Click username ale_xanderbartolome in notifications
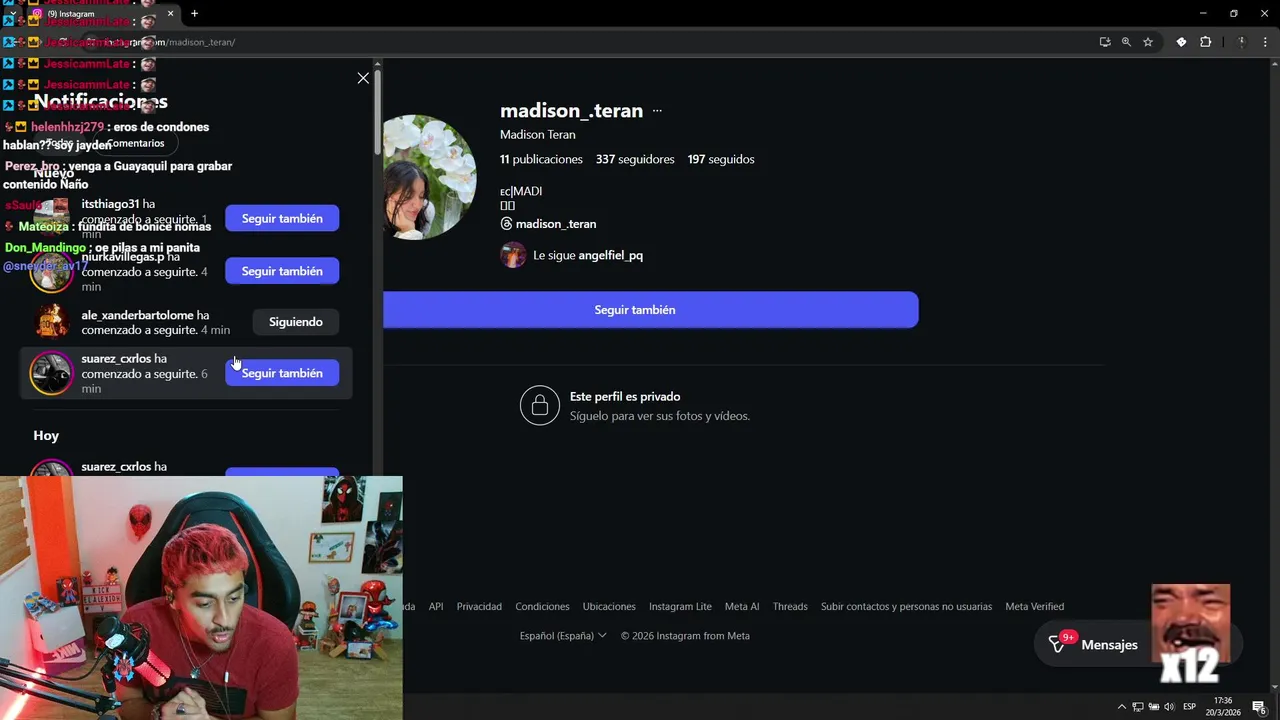This screenshot has width=1280, height=720. pyautogui.click(x=137, y=315)
